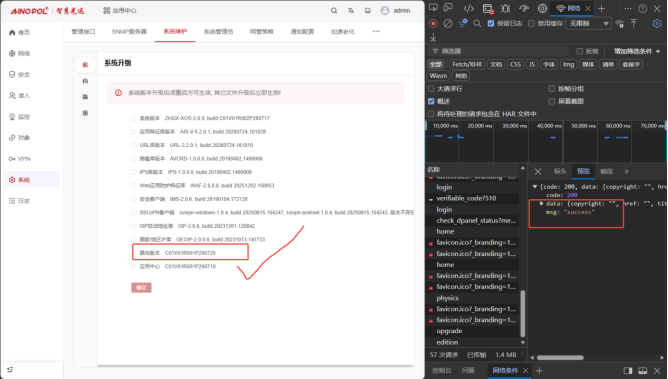Open the DevTools Sources bug icon panel
Viewport: 668px width, 379px height.
click(506, 9)
